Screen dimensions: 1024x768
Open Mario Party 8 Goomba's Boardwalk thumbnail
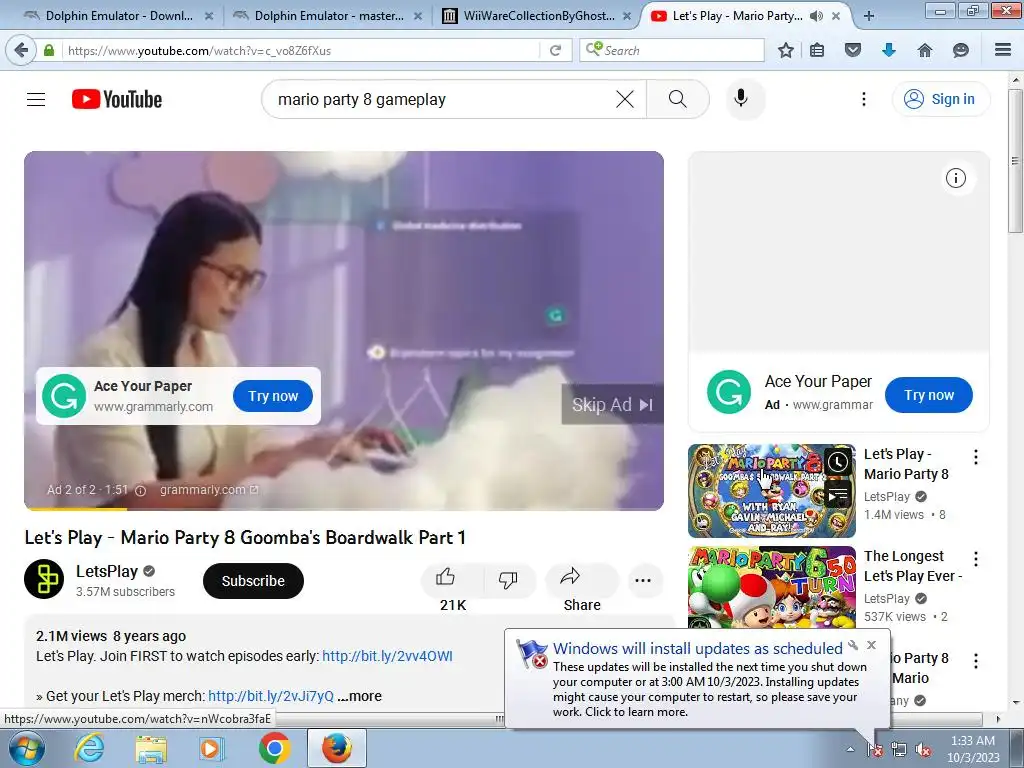point(771,490)
